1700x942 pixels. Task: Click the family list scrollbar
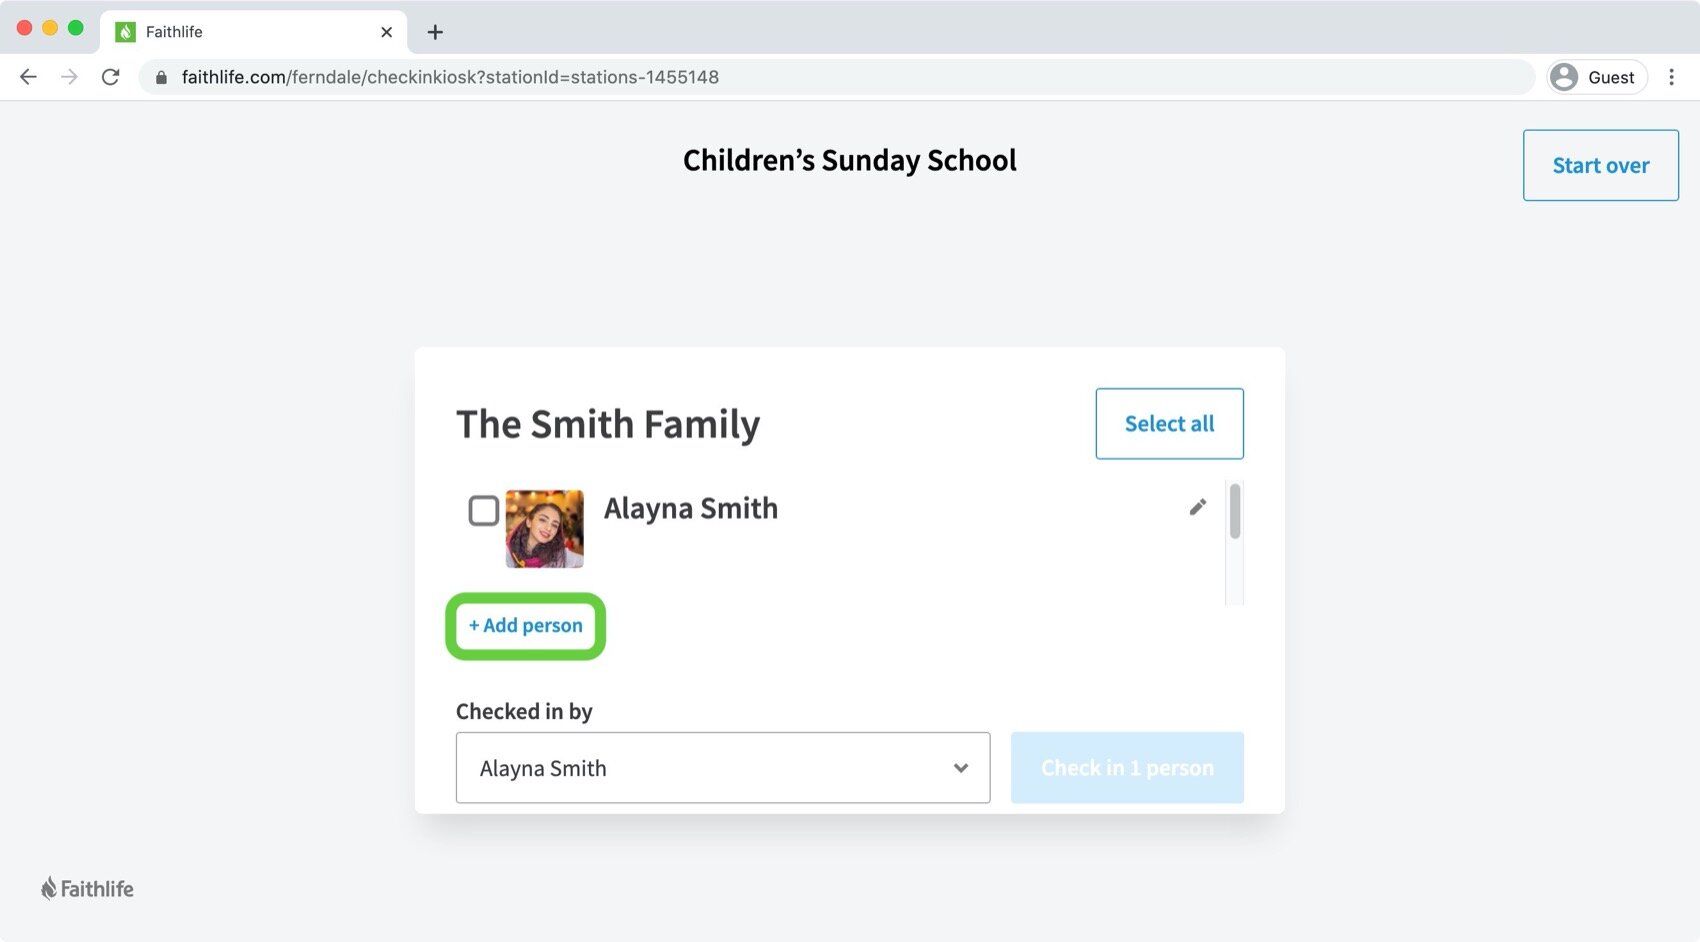point(1235,512)
